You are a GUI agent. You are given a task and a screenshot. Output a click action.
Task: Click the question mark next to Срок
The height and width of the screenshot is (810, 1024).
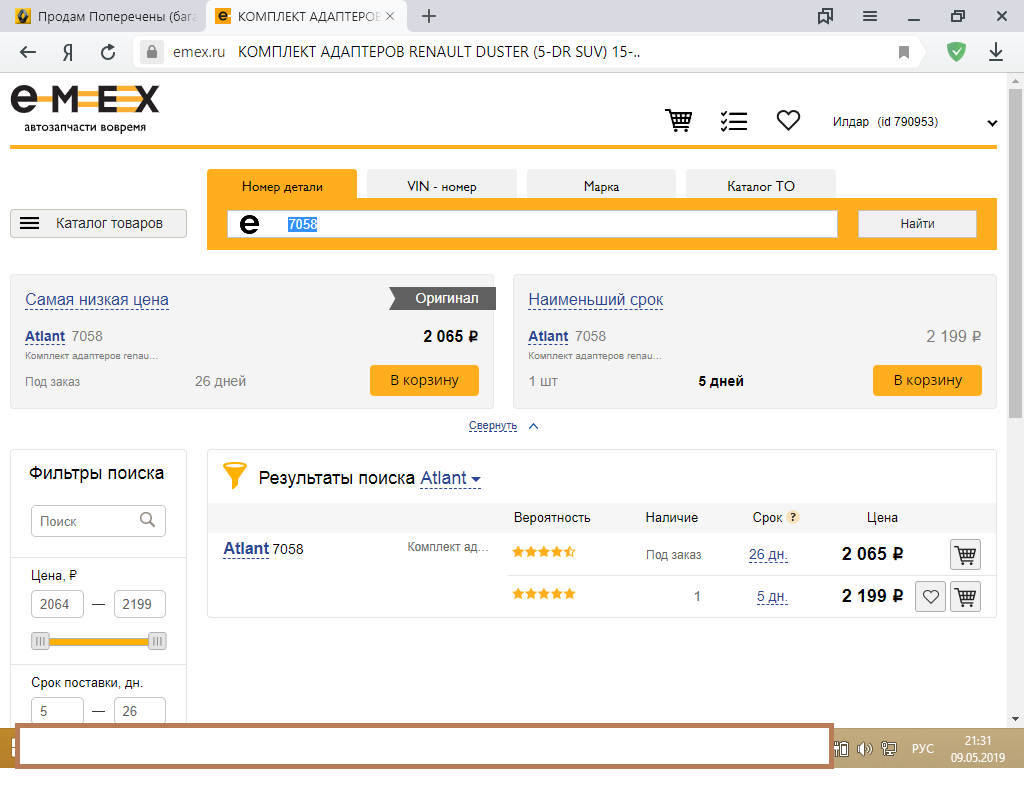[x=793, y=517]
